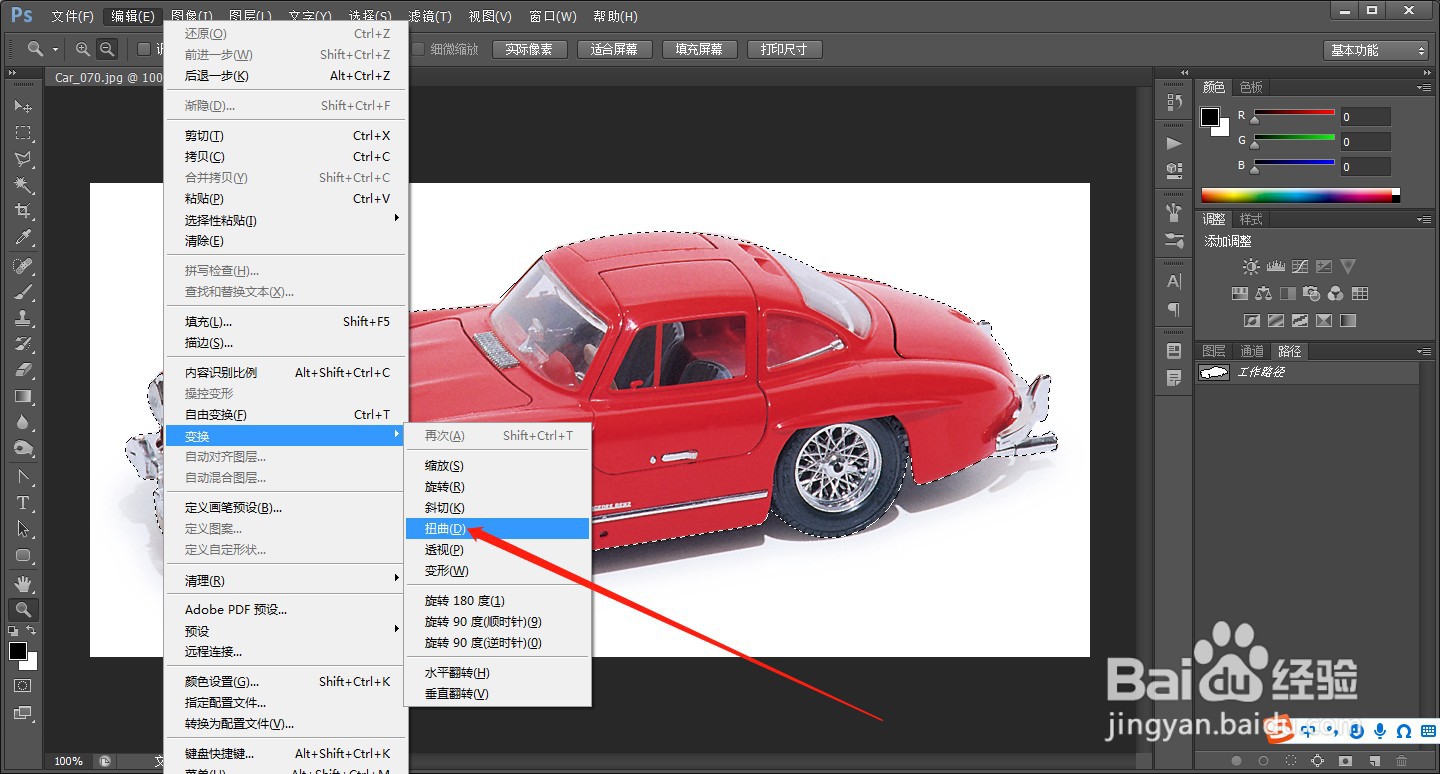1440x774 pixels.
Task: Choose Flip Horizontal (水平翻转)
Action: pyautogui.click(x=498, y=672)
